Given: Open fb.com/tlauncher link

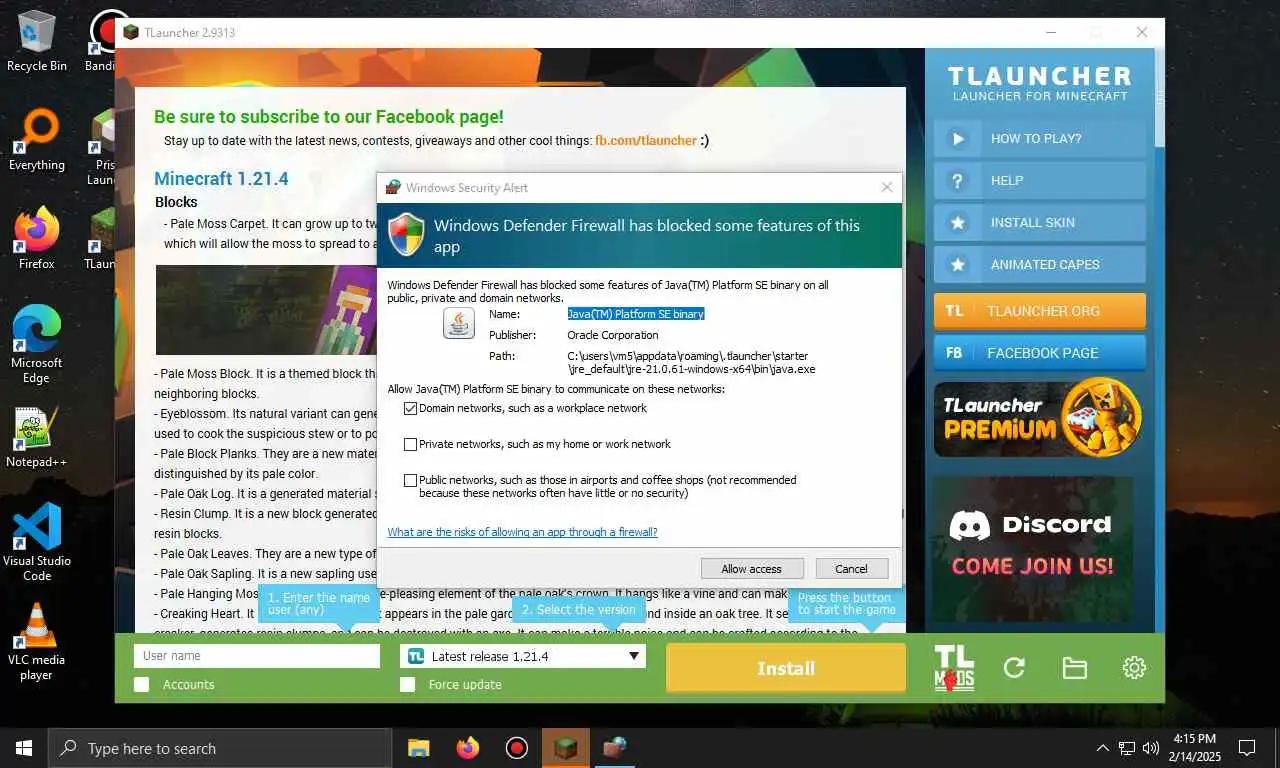Looking at the screenshot, I should tap(646, 141).
